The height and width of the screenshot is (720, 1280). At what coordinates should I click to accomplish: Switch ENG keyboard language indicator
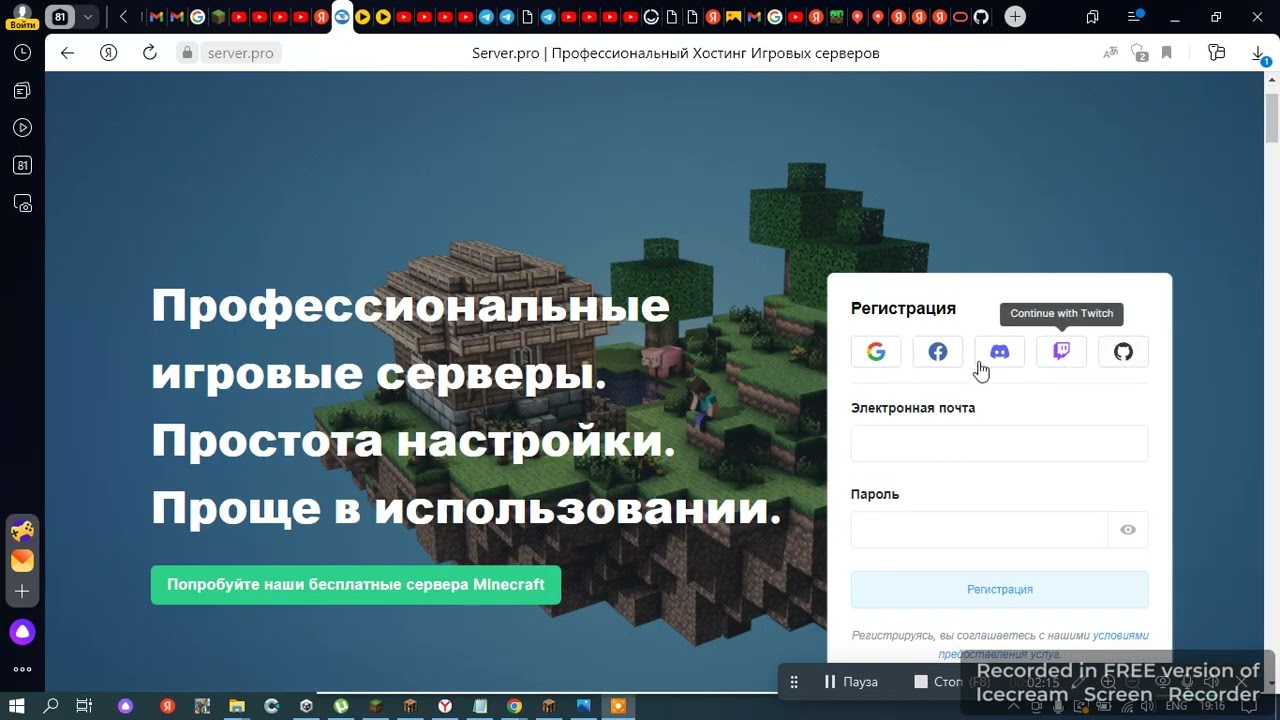tap(1176, 706)
